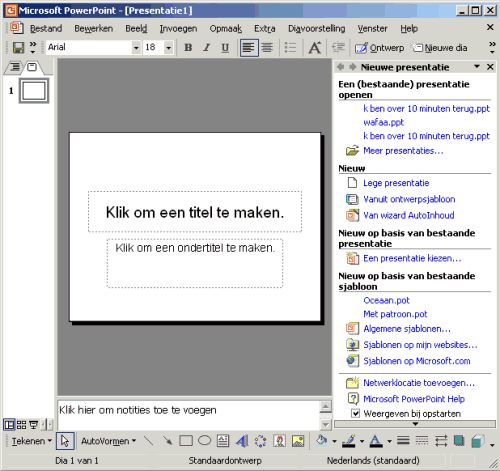Image resolution: width=500 pixels, height=471 pixels.
Task: Expand the font size 18 dropdown
Action: (169, 48)
